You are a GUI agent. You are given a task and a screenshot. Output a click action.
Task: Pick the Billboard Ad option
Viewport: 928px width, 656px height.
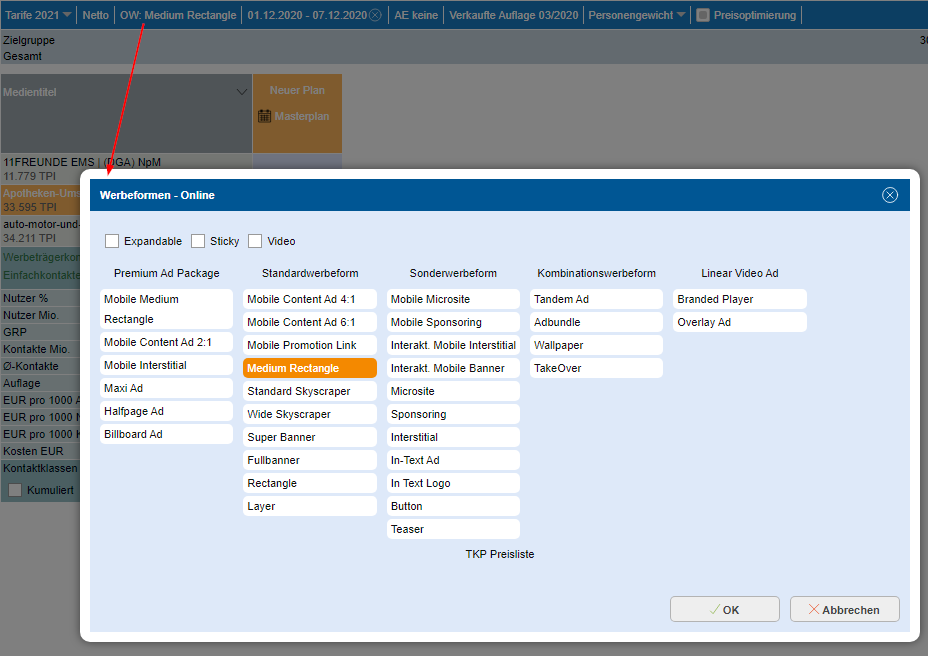point(166,434)
